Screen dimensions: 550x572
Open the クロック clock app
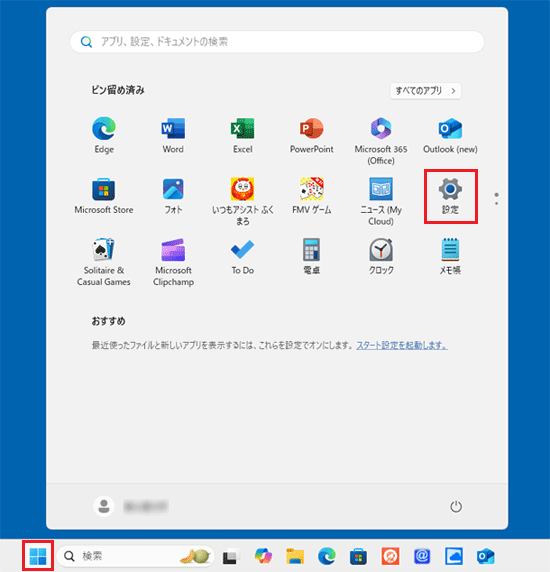click(381, 257)
